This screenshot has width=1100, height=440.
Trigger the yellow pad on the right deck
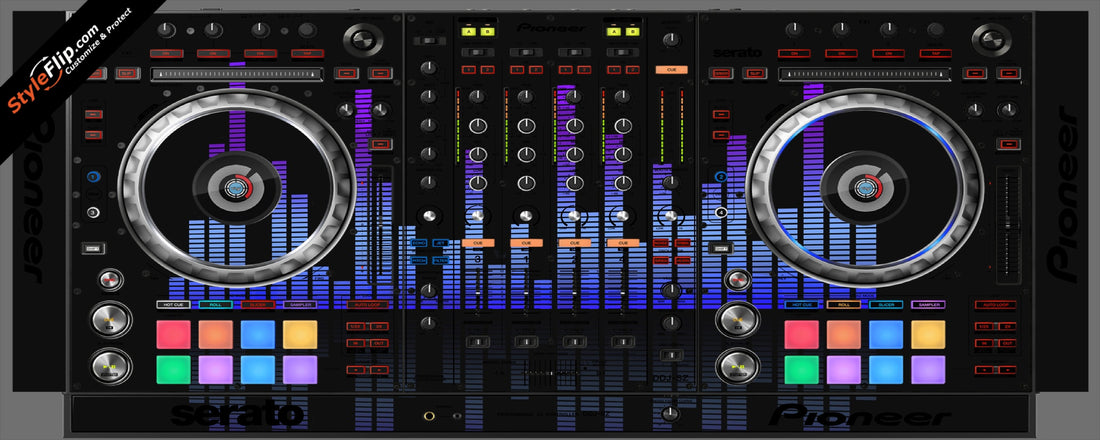tap(928, 335)
